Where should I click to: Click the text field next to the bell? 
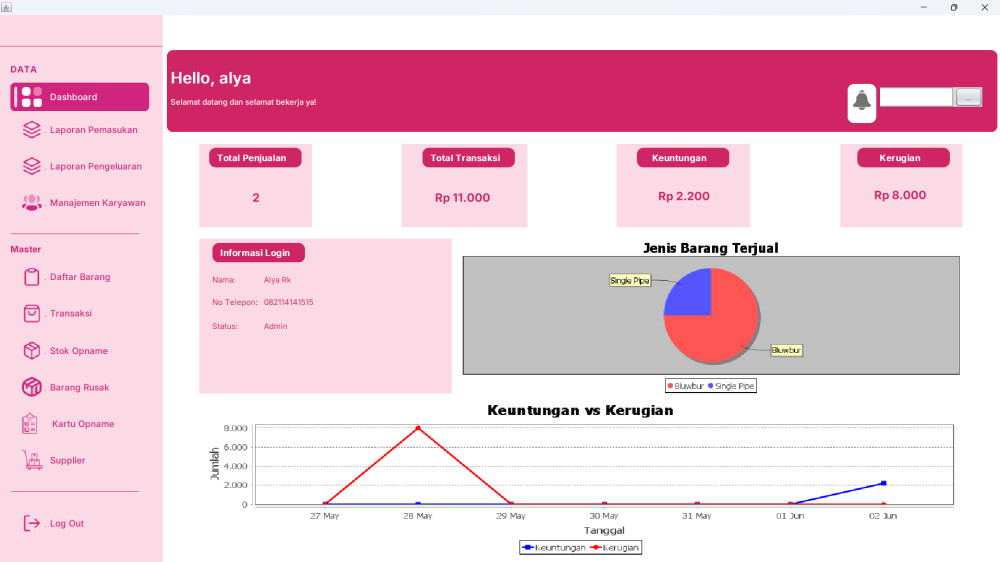tap(915, 97)
